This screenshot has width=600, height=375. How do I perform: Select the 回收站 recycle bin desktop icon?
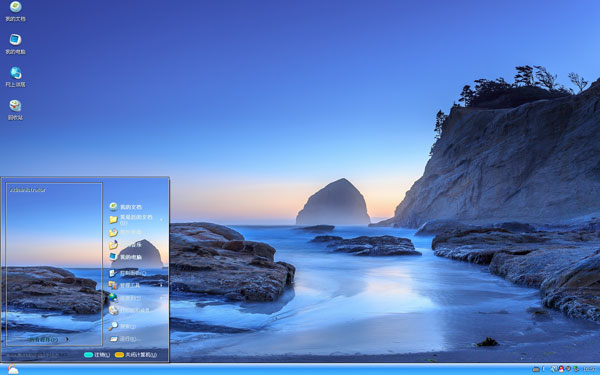[15, 110]
